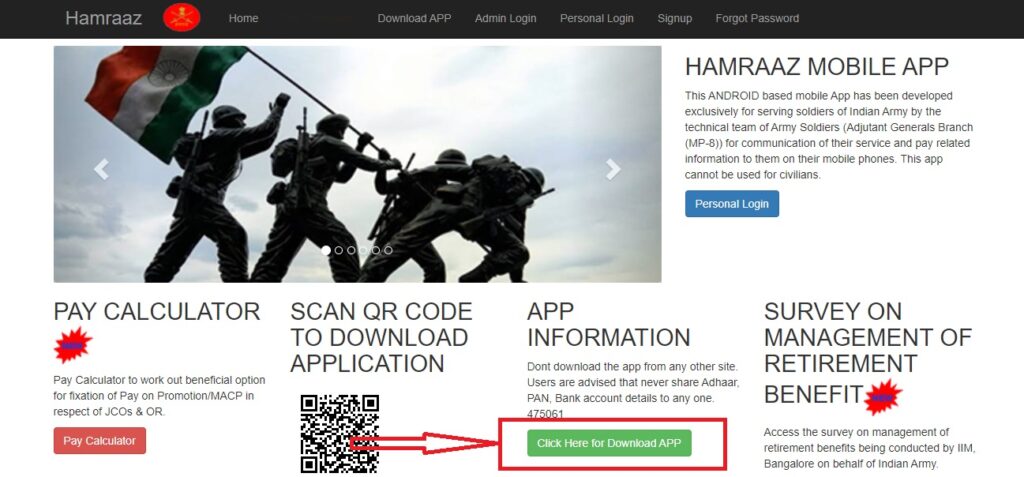The width and height of the screenshot is (1024, 477).
Task: Open the Hamraaz brand link
Action: (103, 18)
